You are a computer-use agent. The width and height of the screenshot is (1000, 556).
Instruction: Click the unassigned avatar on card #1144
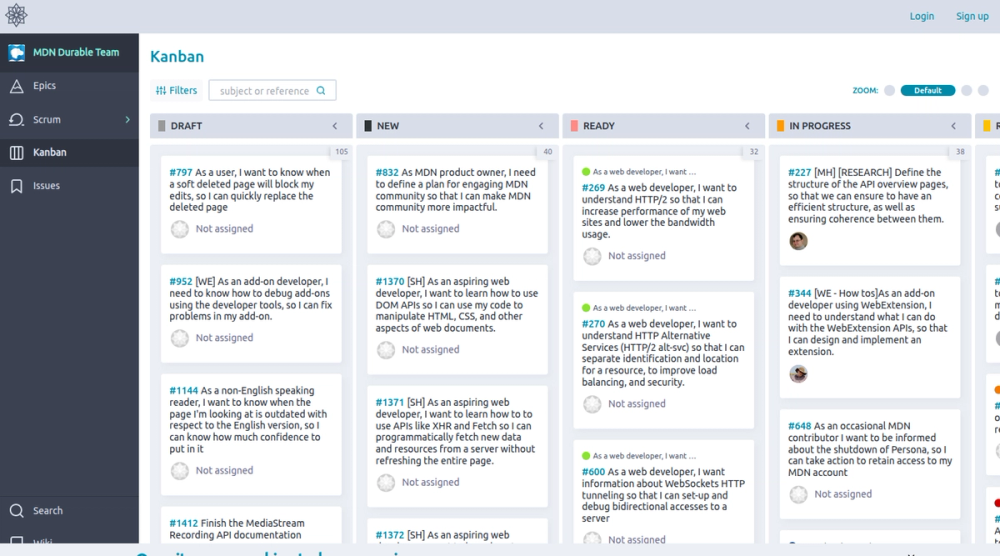180,471
